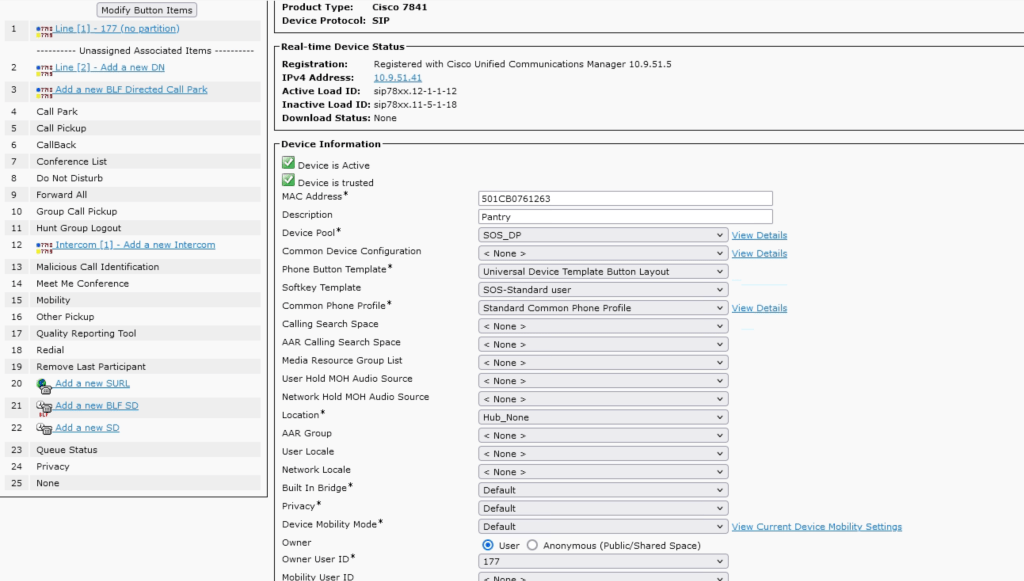Click the Line [2] Add DN icon
1024x581 pixels.
click(44, 68)
